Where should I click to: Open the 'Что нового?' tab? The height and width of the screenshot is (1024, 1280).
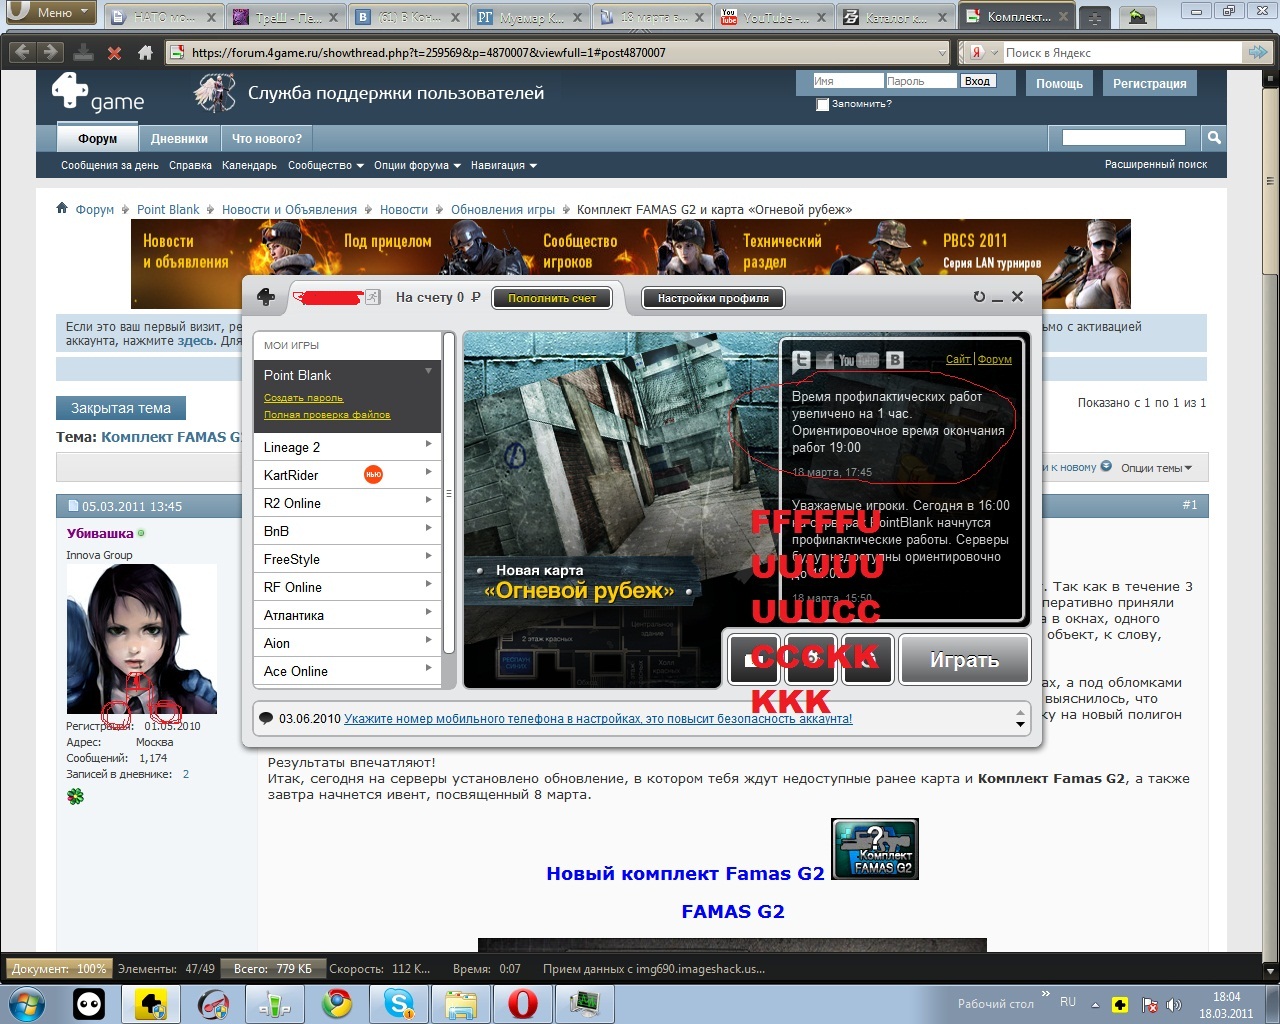pyautogui.click(x=267, y=139)
